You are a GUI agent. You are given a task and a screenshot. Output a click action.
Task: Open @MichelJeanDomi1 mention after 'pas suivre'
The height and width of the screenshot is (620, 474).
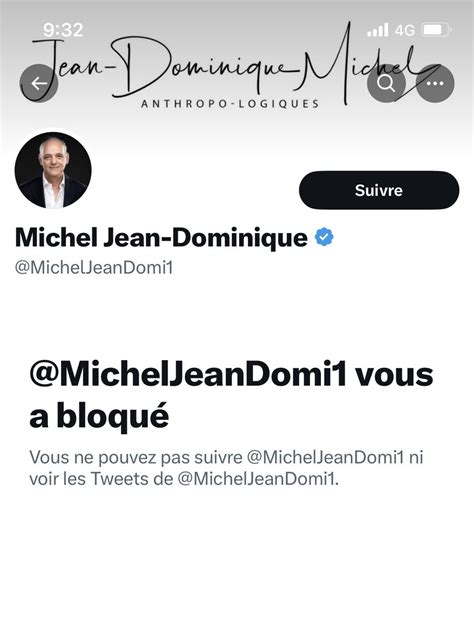tap(326, 457)
